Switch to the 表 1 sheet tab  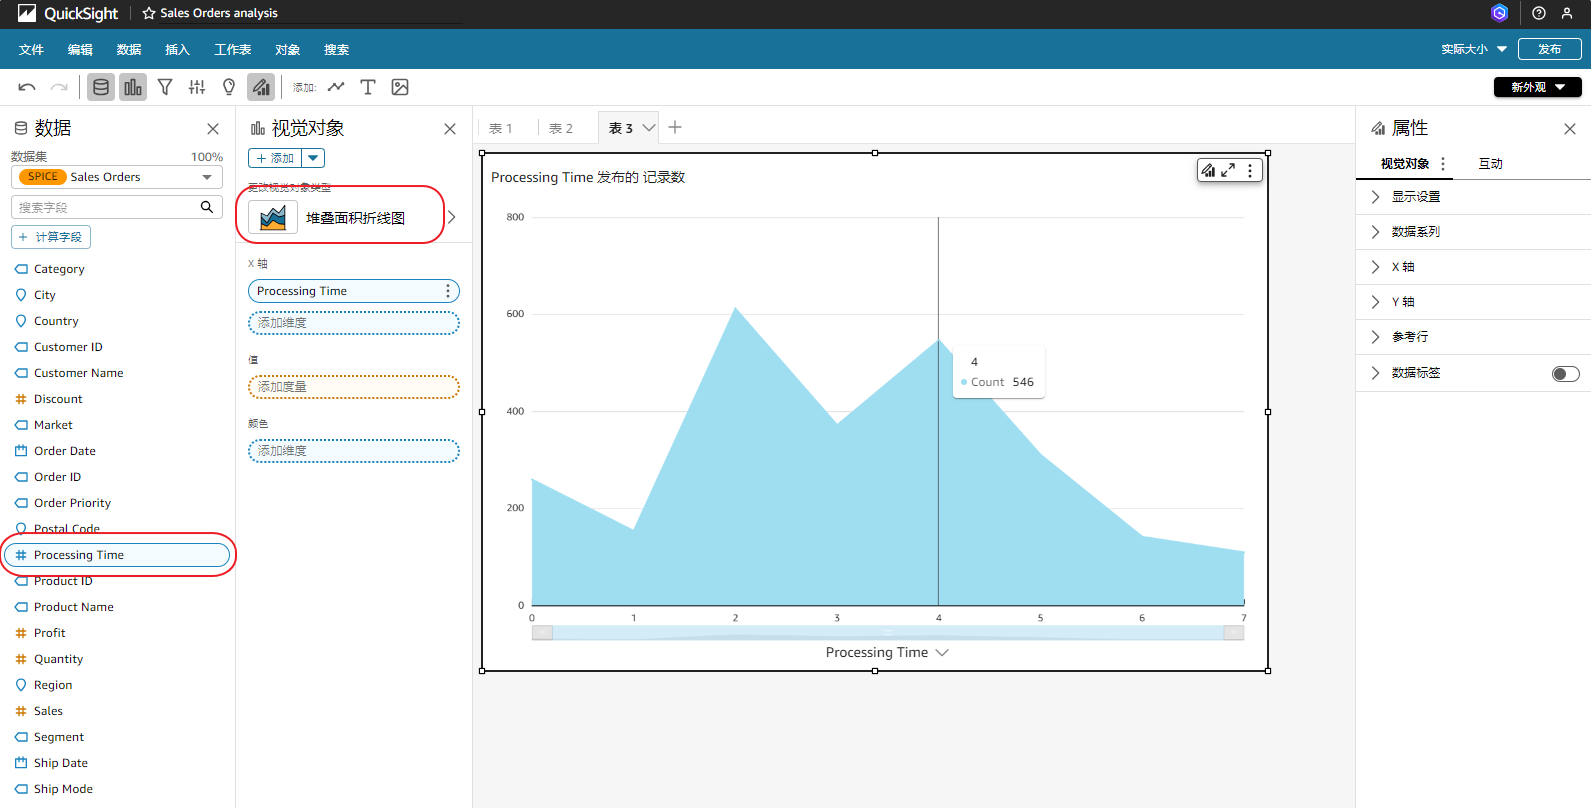pos(501,128)
